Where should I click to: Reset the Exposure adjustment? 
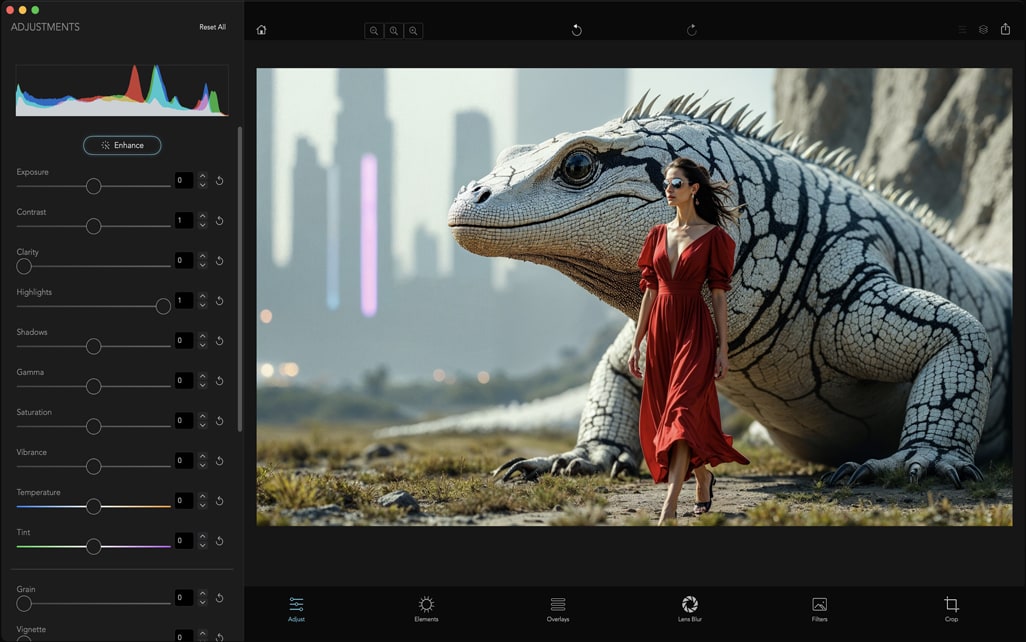pos(219,181)
